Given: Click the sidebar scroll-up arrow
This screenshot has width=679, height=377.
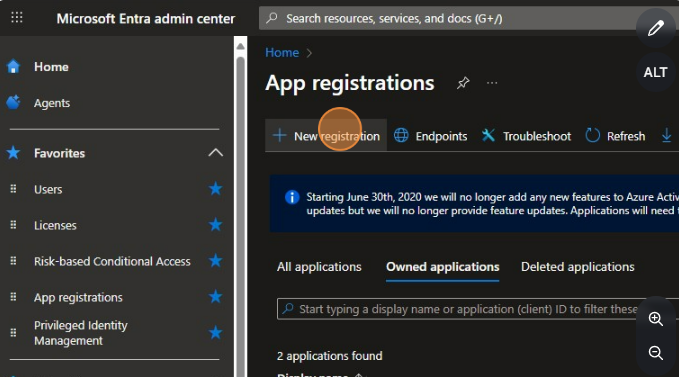Looking at the screenshot, I should [240, 46].
